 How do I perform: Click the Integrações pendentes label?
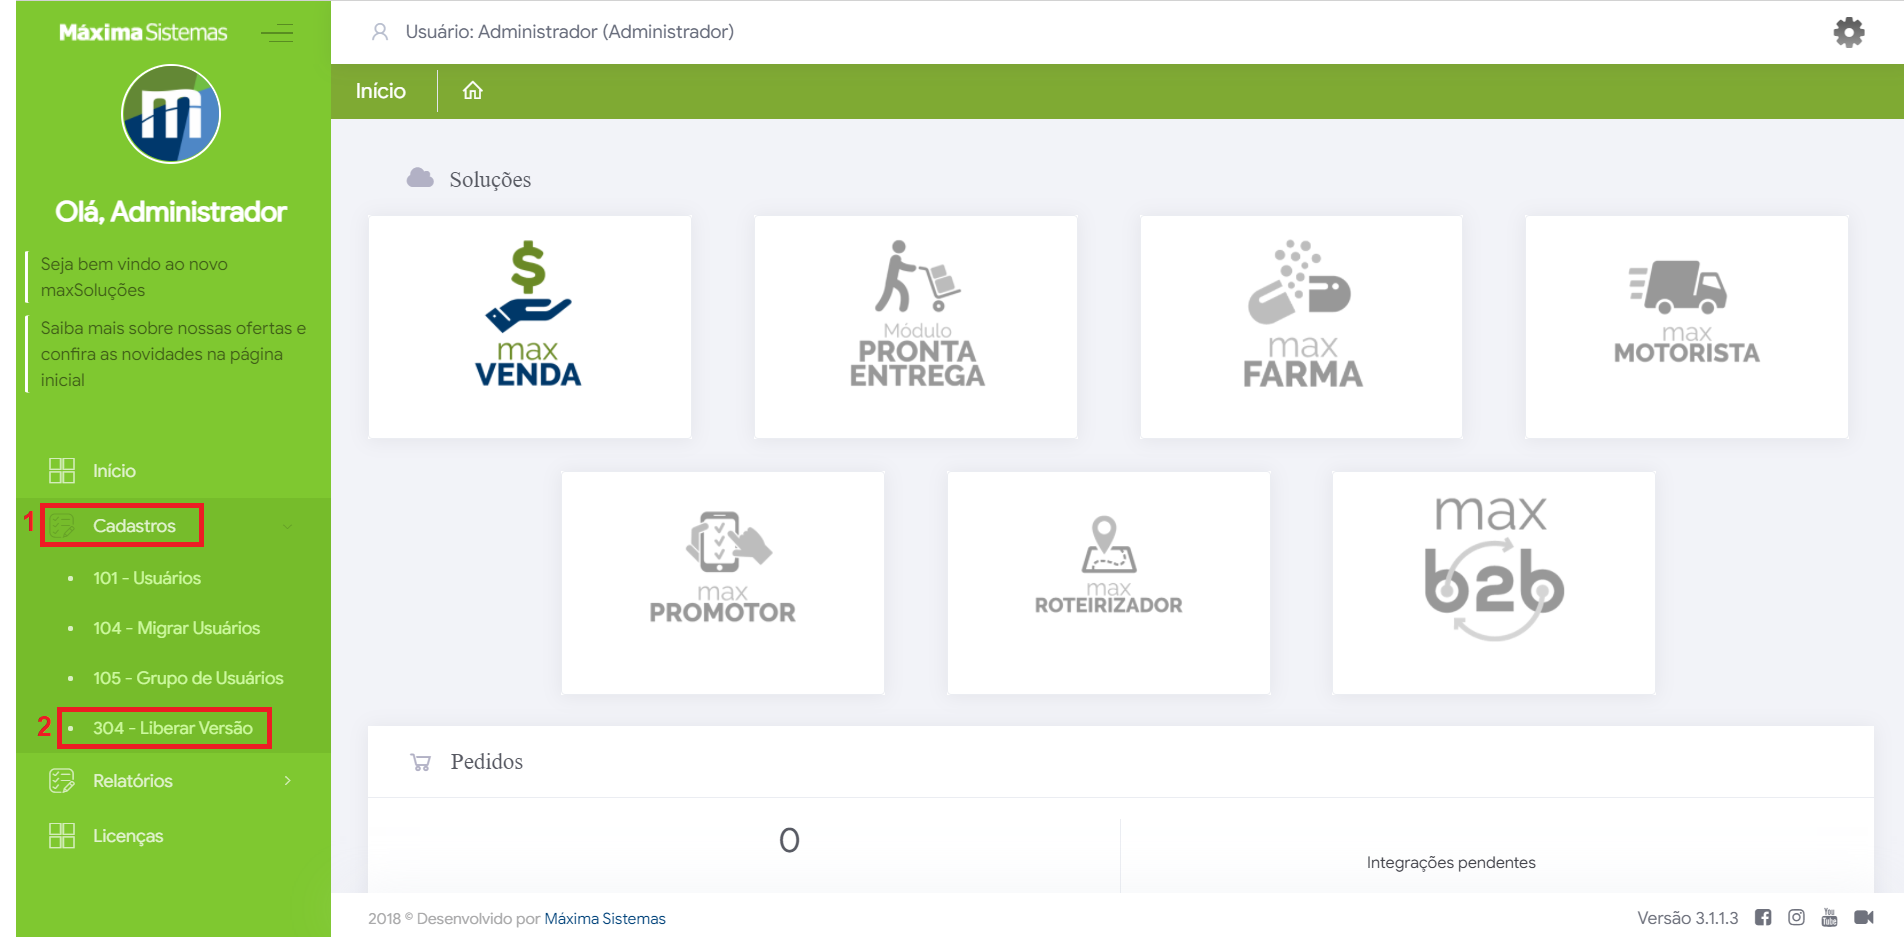(x=1451, y=863)
